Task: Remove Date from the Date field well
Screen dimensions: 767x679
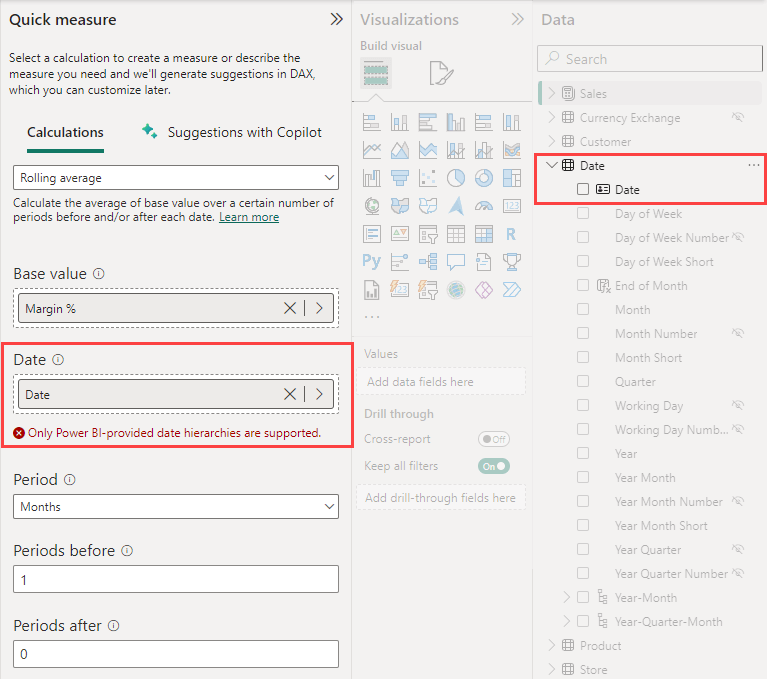Action: click(290, 394)
